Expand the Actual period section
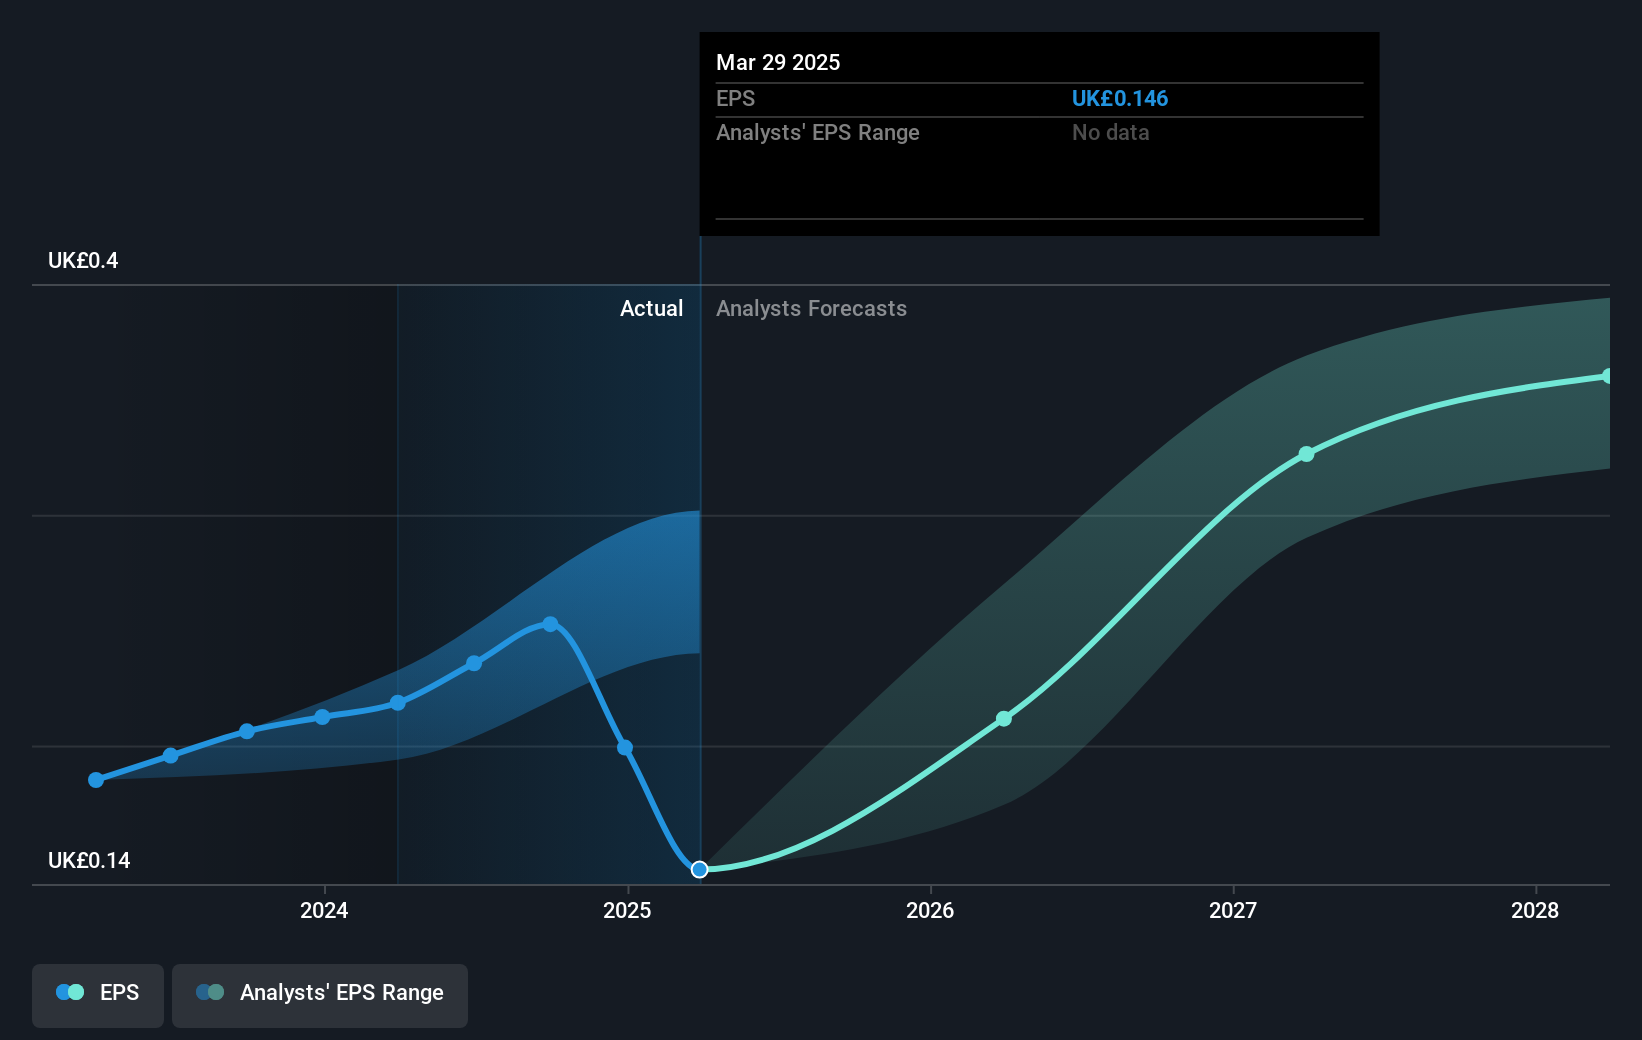Viewport: 1642px width, 1040px height. click(x=651, y=308)
